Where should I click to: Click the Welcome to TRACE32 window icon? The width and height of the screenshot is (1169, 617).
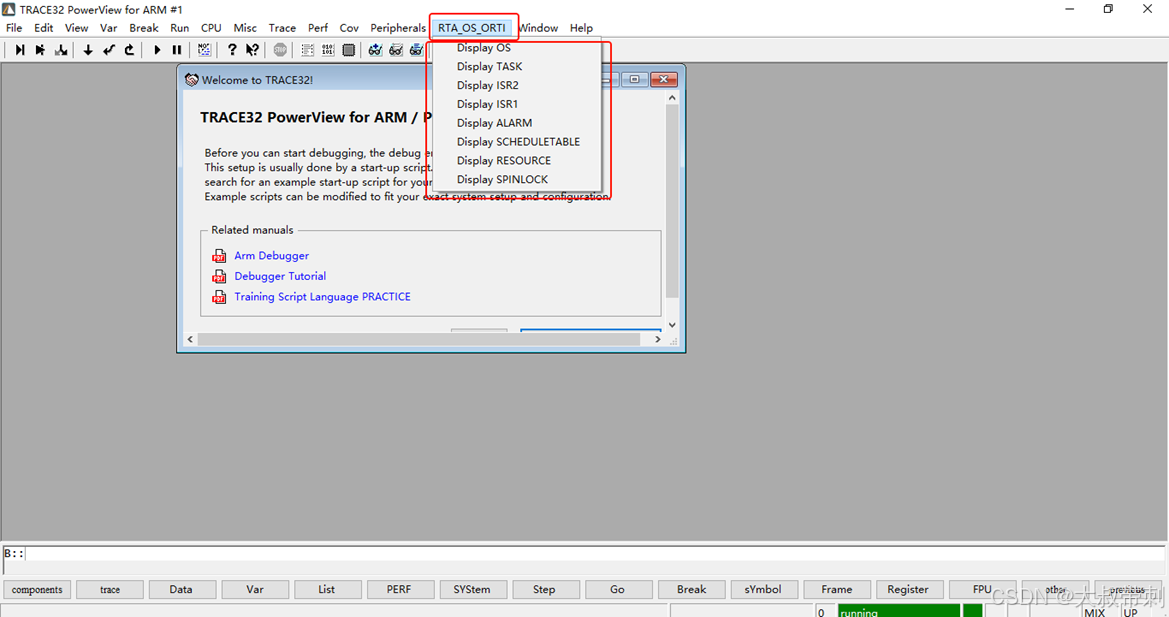coord(192,80)
